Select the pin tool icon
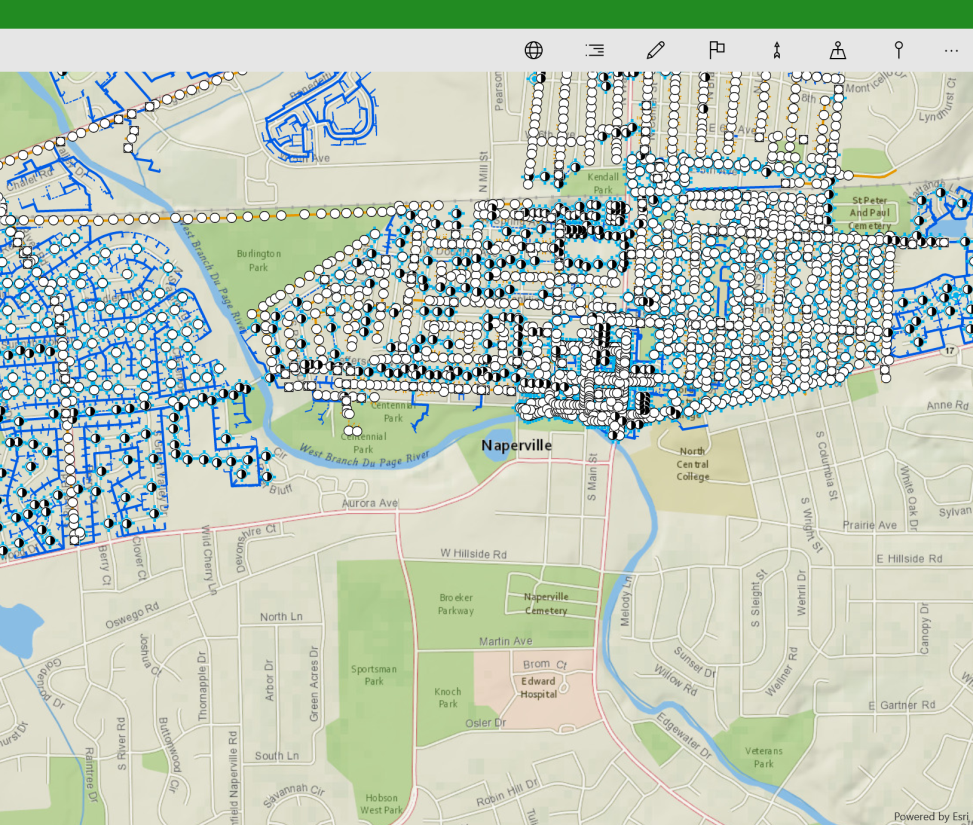 tap(899, 50)
